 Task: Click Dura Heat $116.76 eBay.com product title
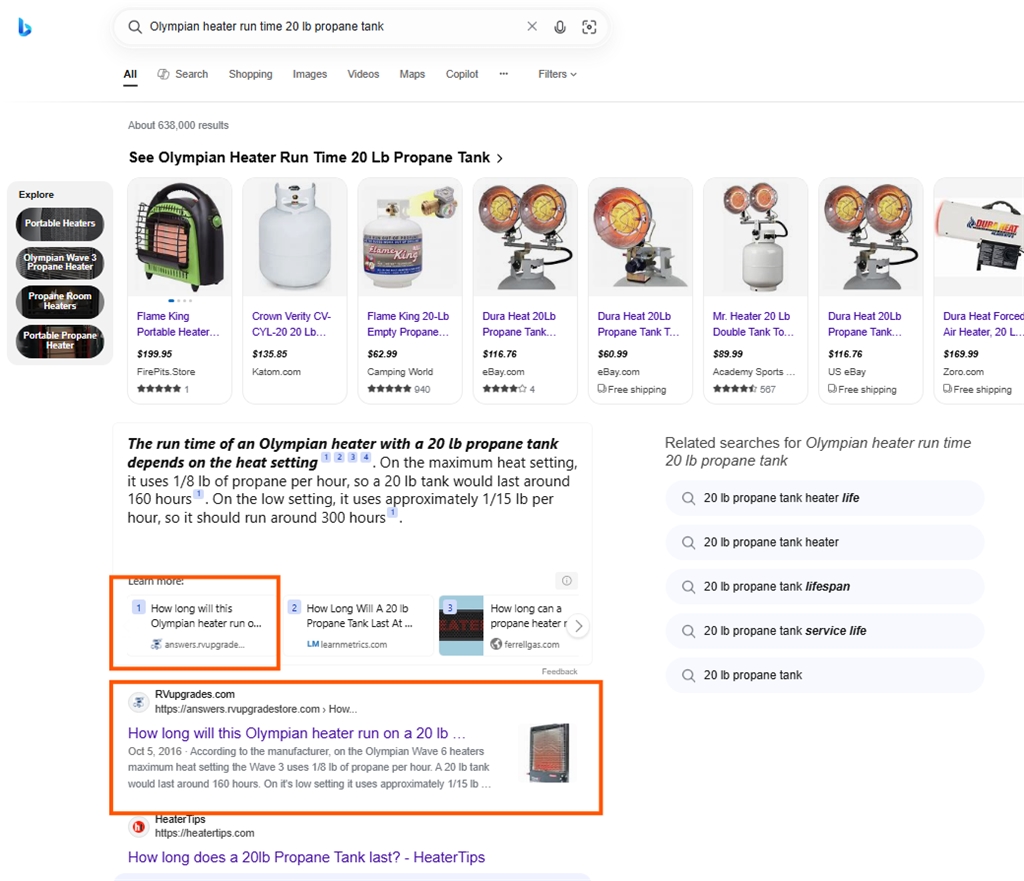[x=520, y=324]
